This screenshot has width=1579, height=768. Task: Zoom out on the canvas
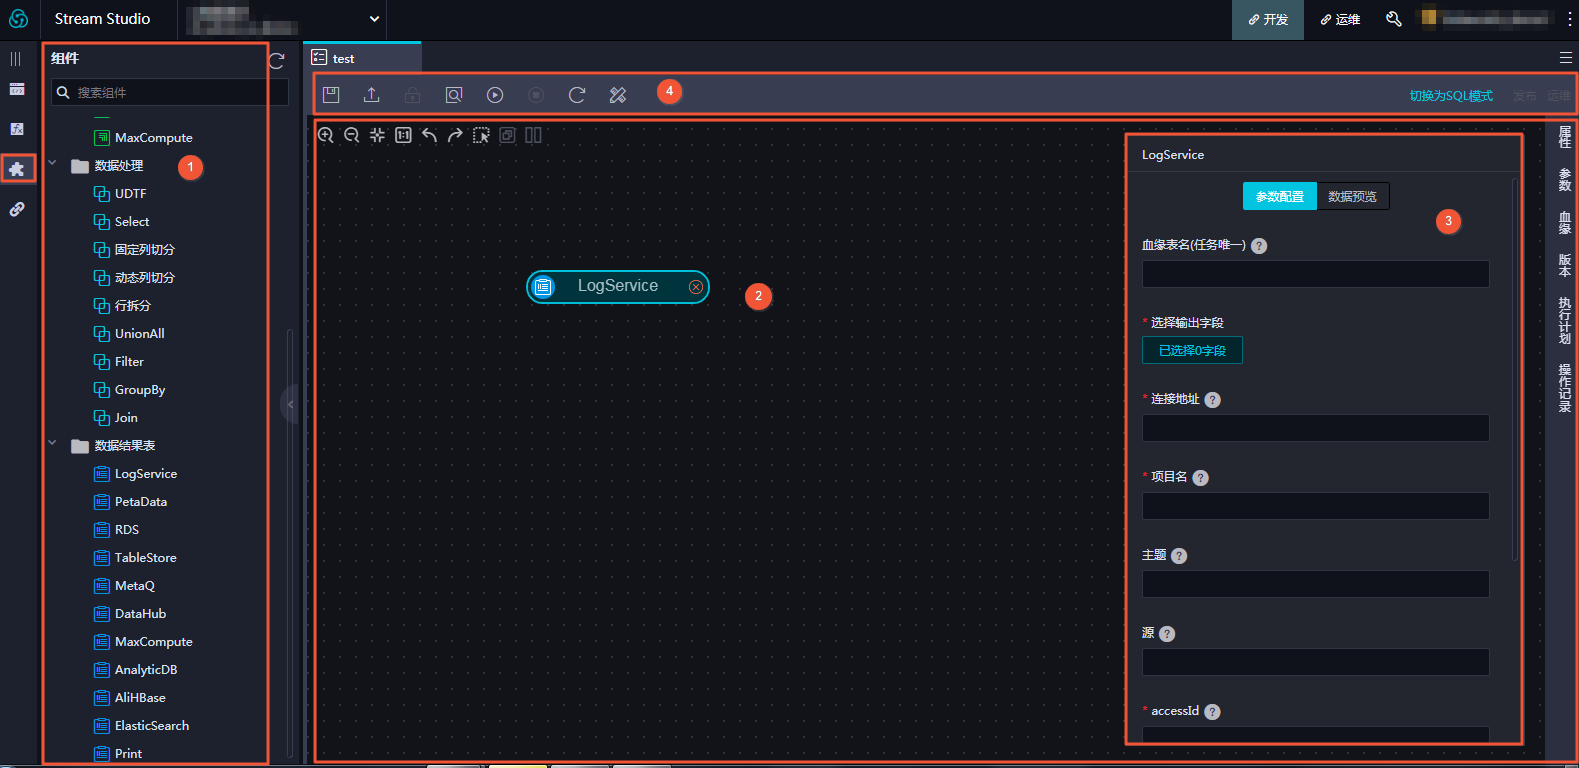(x=352, y=135)
